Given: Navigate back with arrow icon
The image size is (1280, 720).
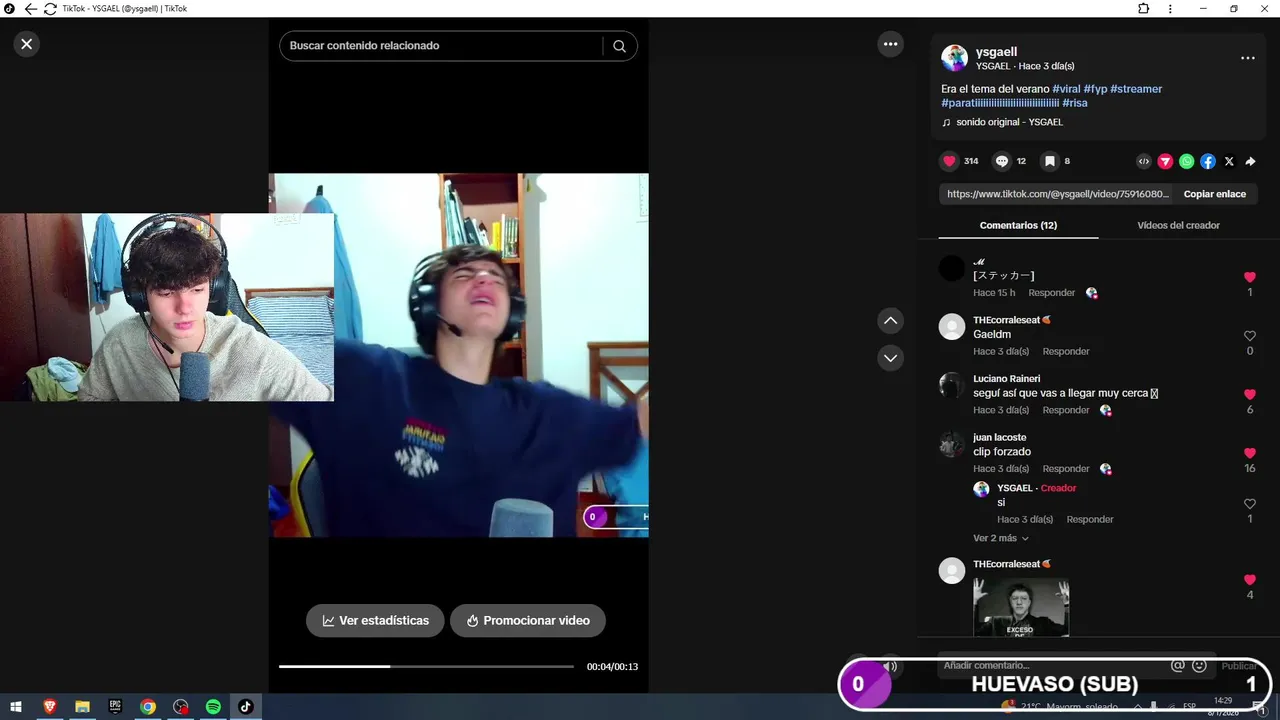Looking at the screenshot, I should point(30,9).
